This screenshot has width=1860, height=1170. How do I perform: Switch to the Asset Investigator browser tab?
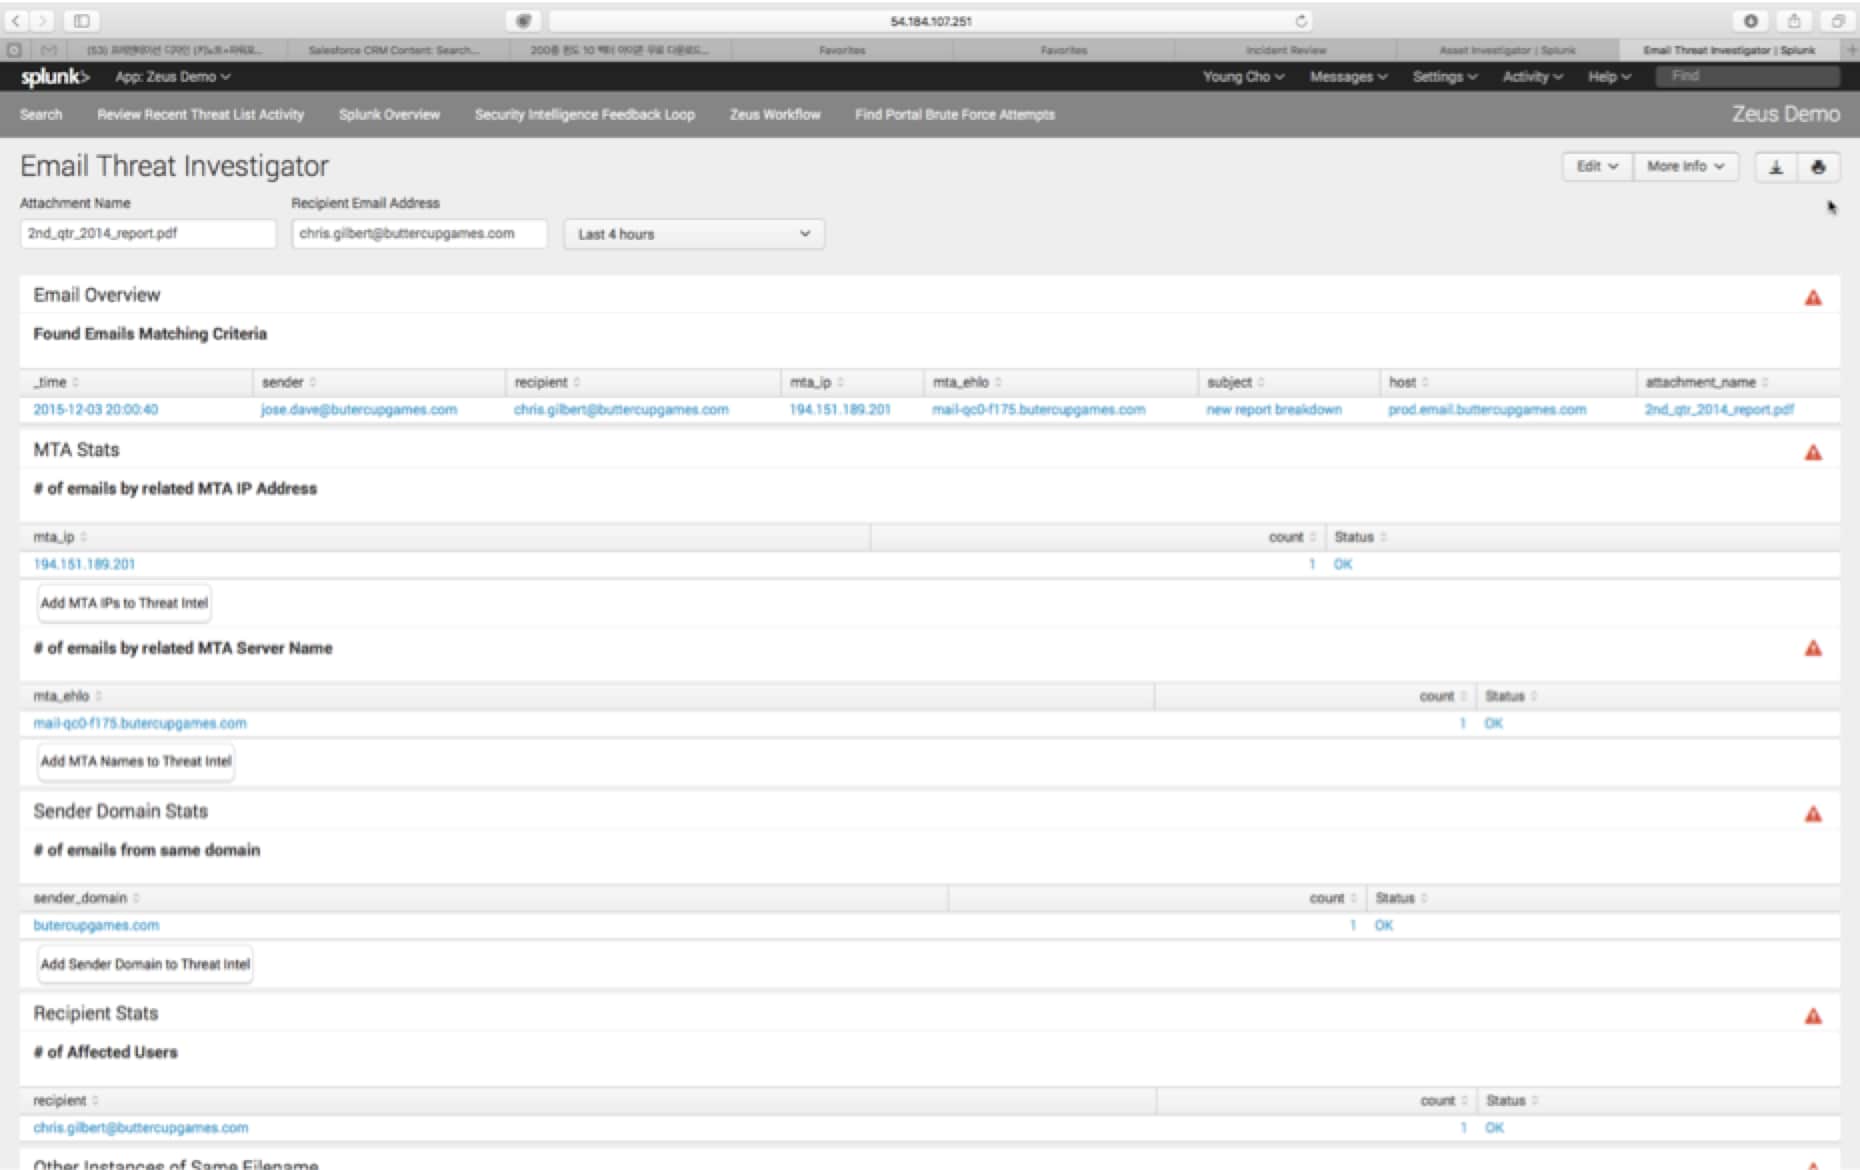[x=1507, y=50]
